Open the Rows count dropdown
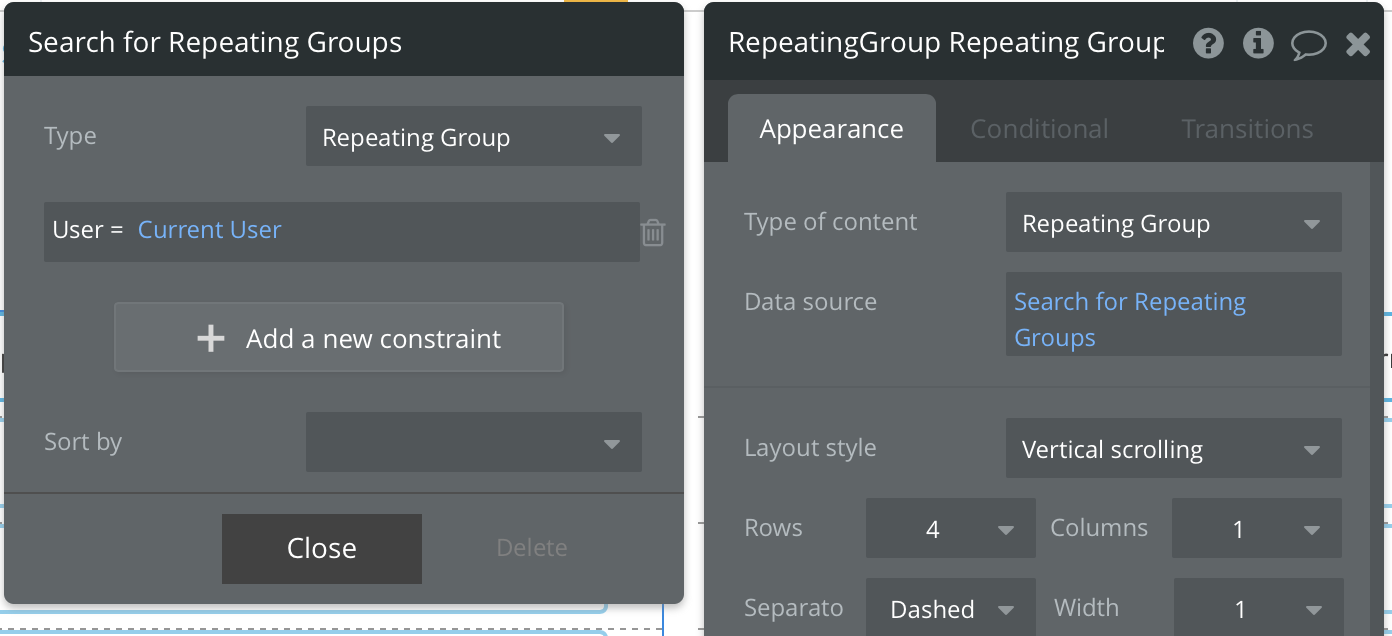 tap(950, 529)
